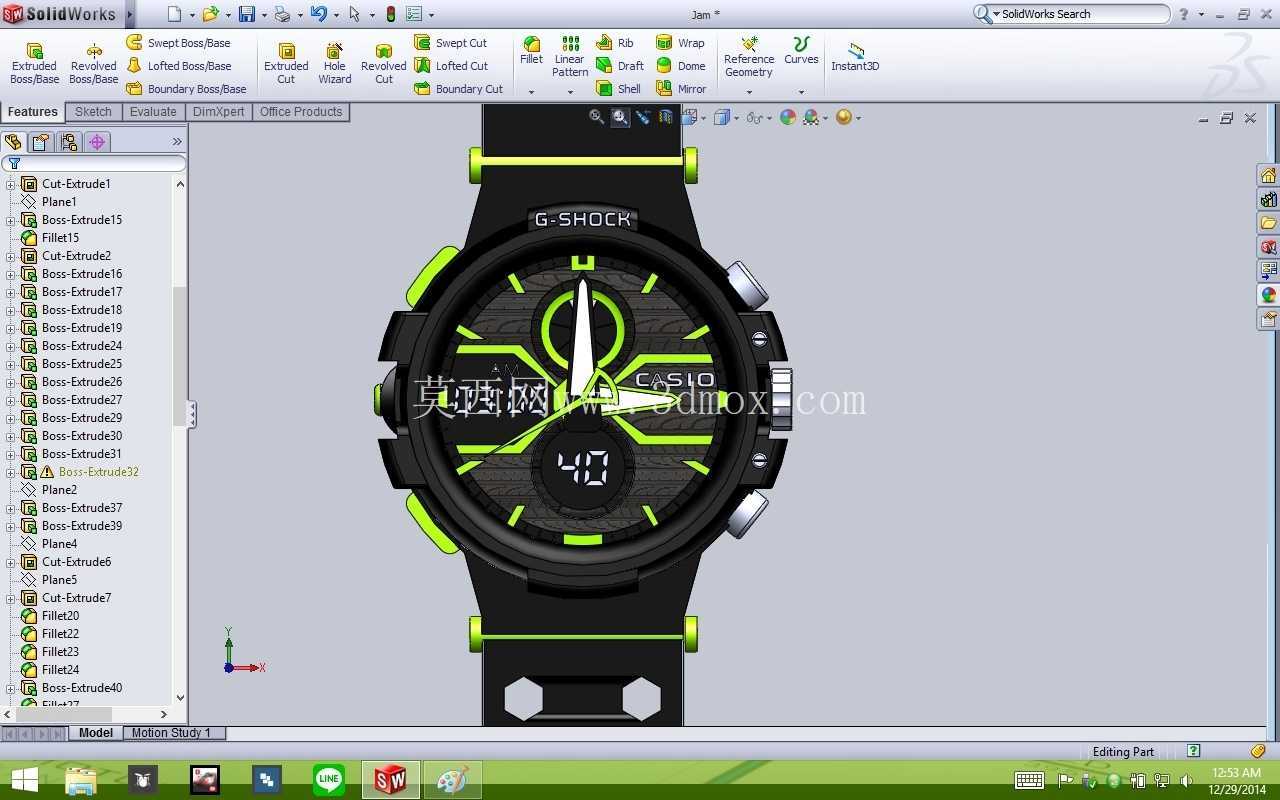Expand the Fillet dropdown arrow
1280x800 pixels.
[x=531, y=92]
